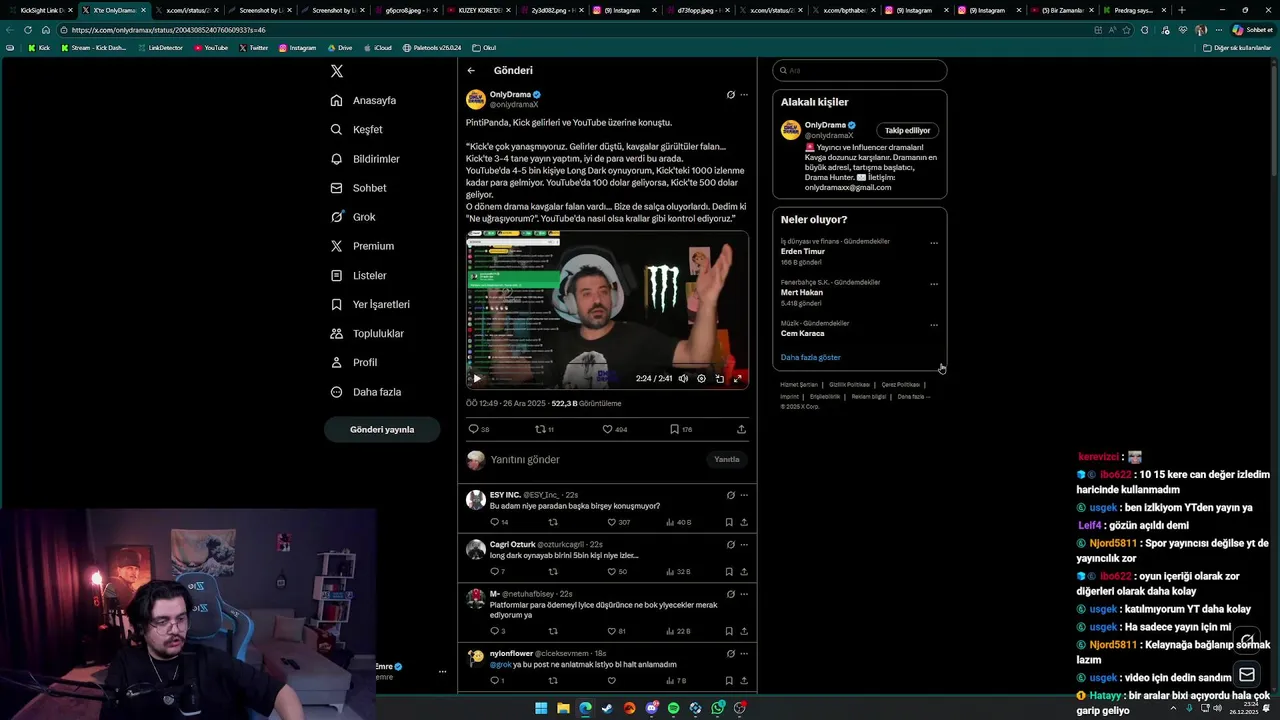Open more options on OnlyDrama post
1280x720 pixels.
tap(744, 95)
